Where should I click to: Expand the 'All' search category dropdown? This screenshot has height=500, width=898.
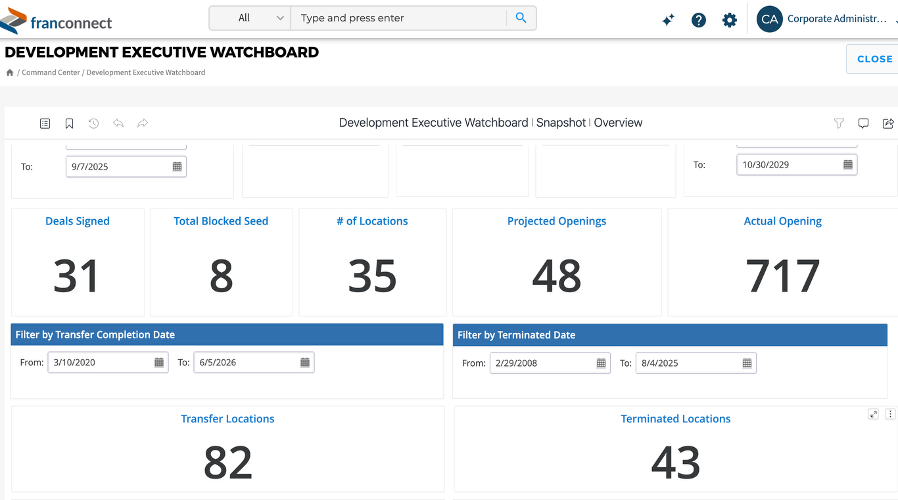[x=250, y=18]
